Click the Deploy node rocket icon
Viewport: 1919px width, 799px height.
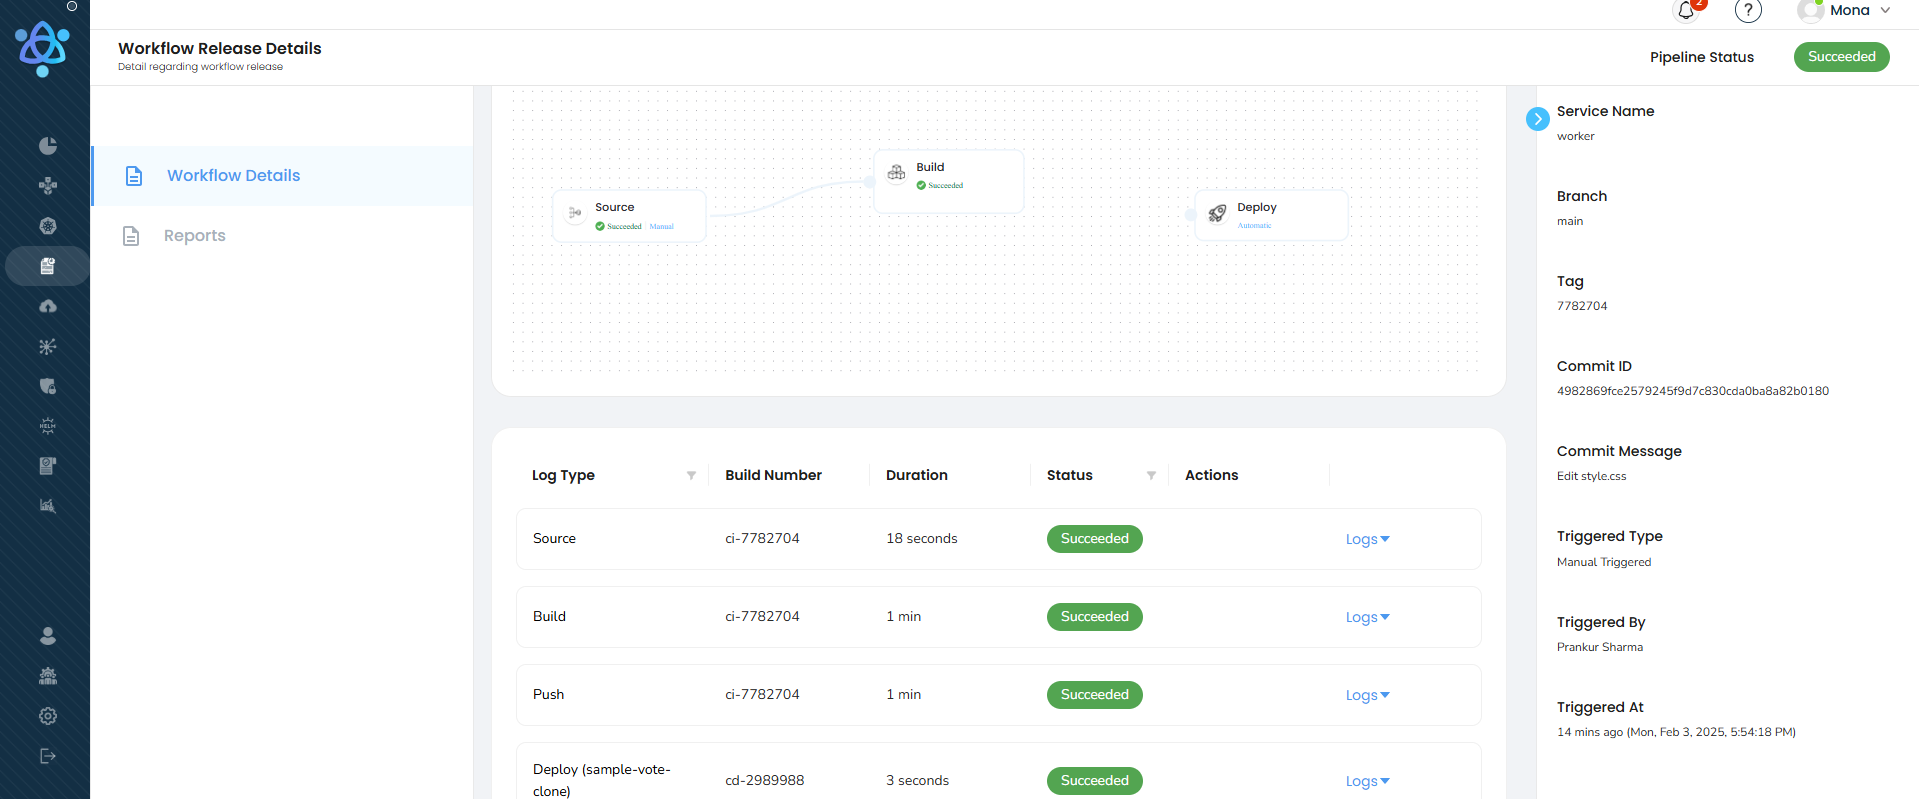pyautogui.click(x=1217, y=213)
